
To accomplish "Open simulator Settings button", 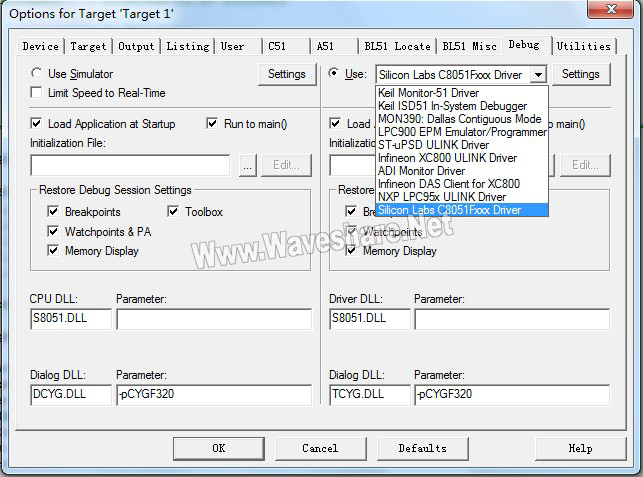I will click(x=287, y=74).
